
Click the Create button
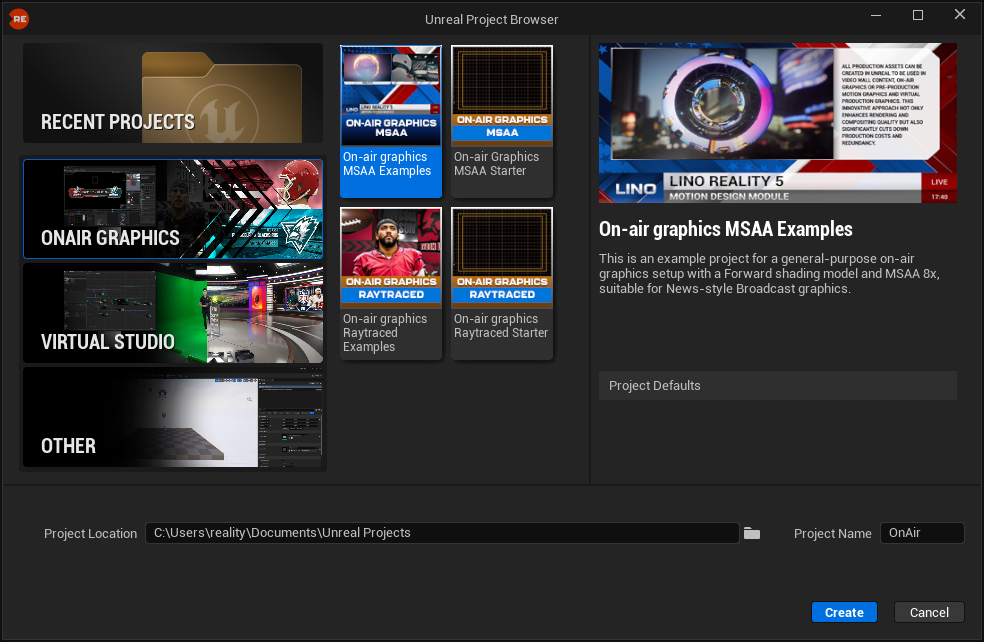coord(844,613)
